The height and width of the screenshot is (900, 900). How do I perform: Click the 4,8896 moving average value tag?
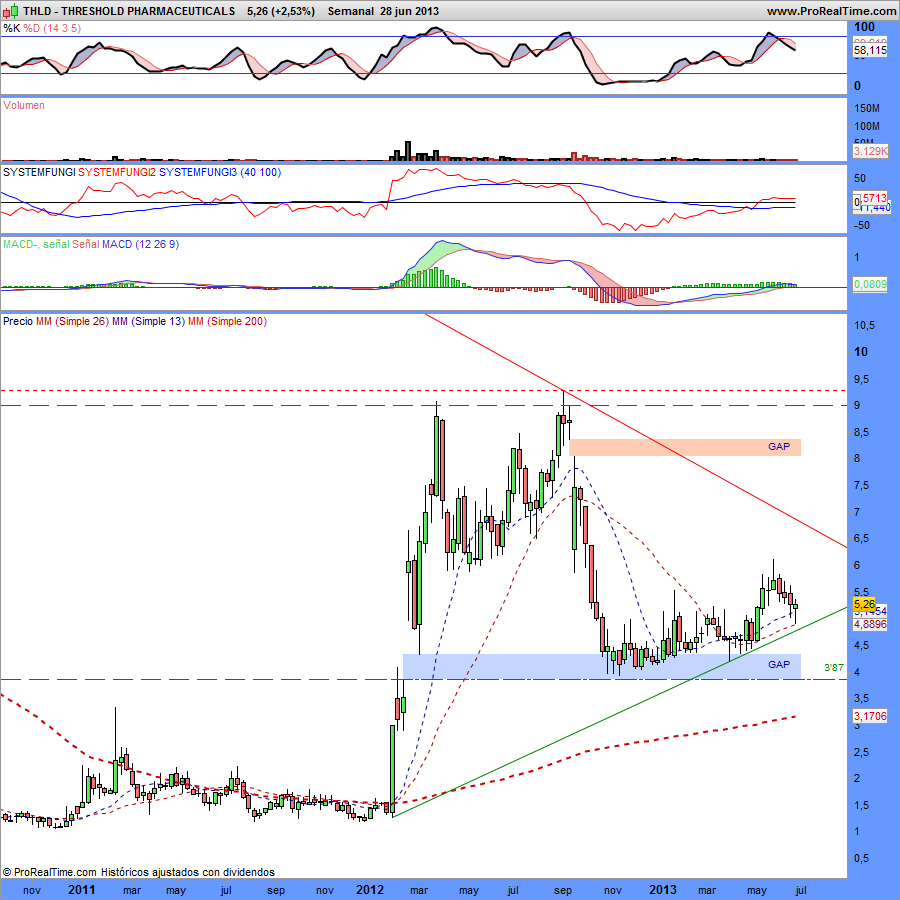click(x=870, y=624)
